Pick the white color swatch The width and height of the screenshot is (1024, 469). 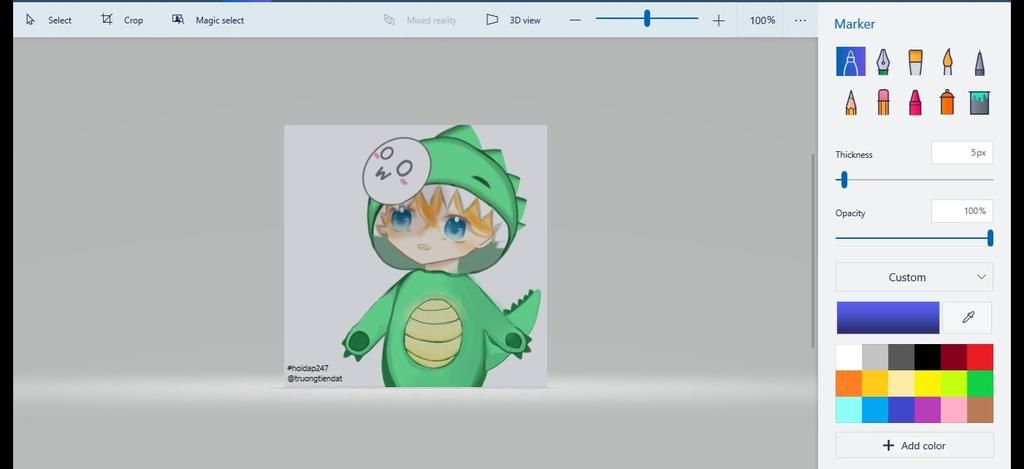(849, 357)
